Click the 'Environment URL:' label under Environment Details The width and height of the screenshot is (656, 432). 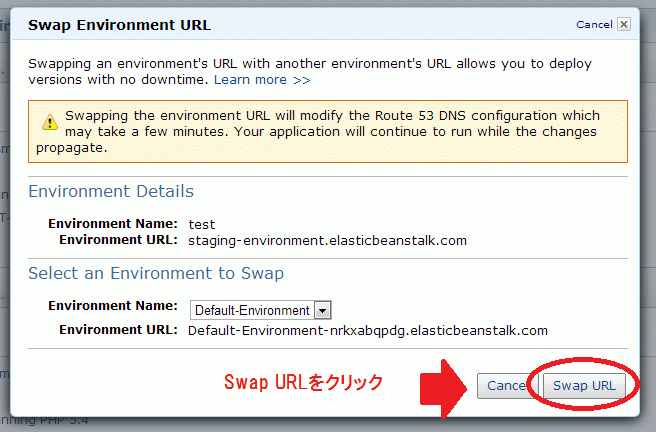tap(118, 240)
